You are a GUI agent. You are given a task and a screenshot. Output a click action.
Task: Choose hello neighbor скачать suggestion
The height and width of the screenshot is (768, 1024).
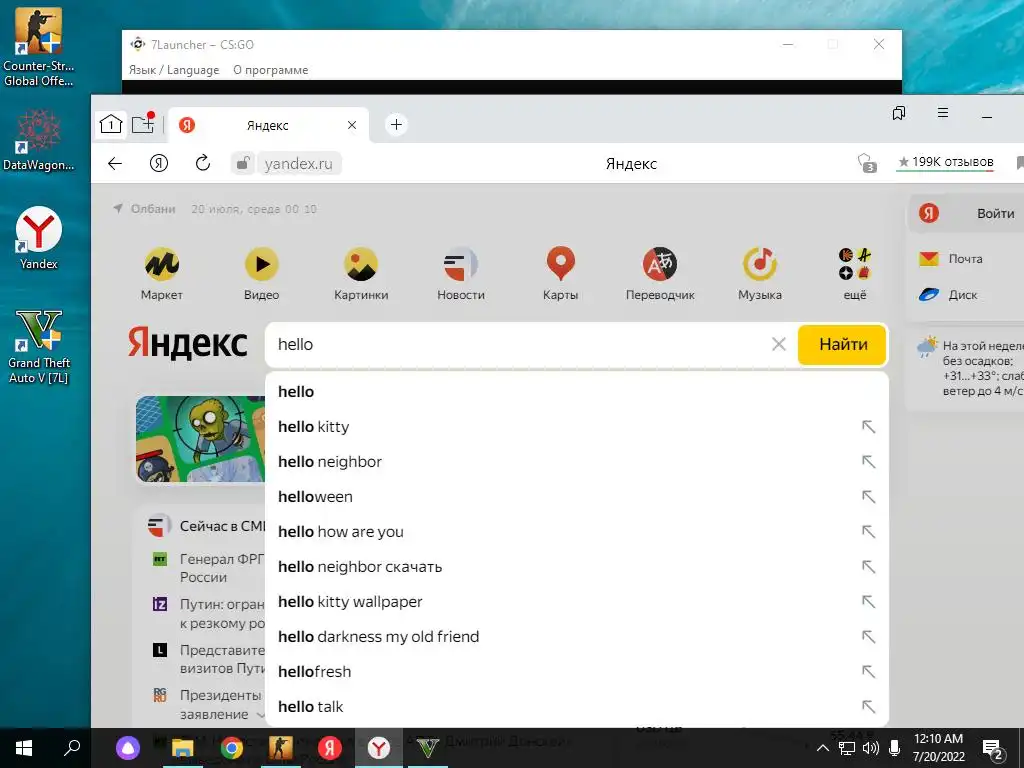[x=576, y=567]
